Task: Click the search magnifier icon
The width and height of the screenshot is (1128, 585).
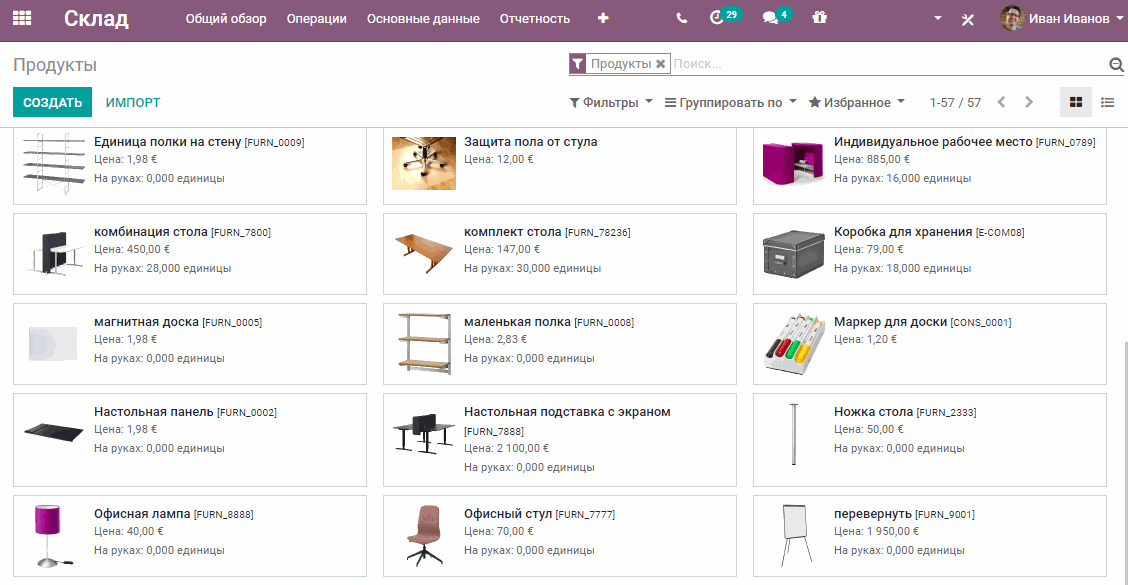Action: (x=1117, y=63)
